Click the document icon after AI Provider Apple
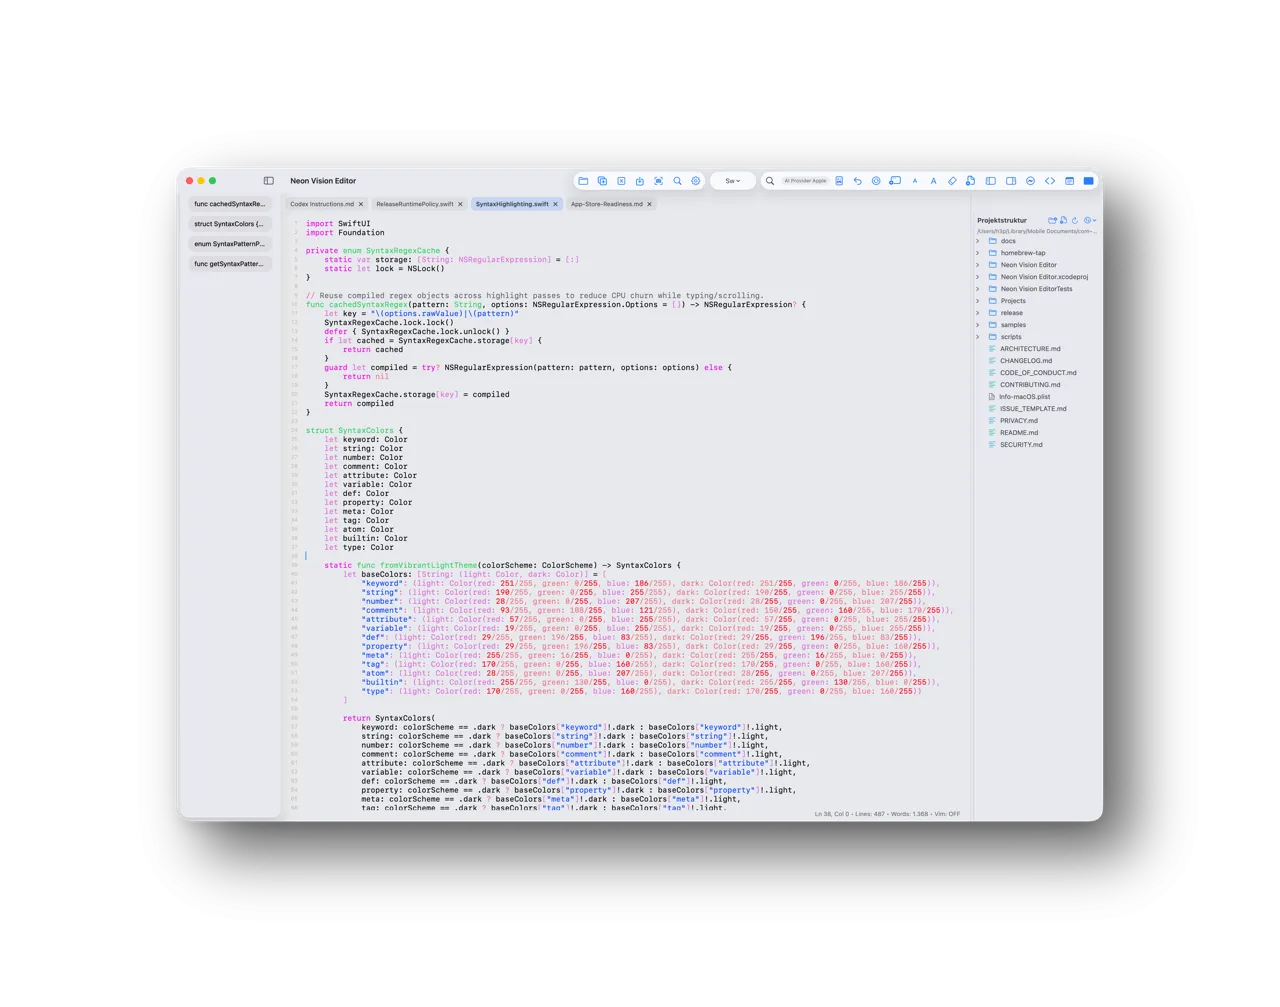This screenshot has height=1007, width=1280. pos(839,181)
